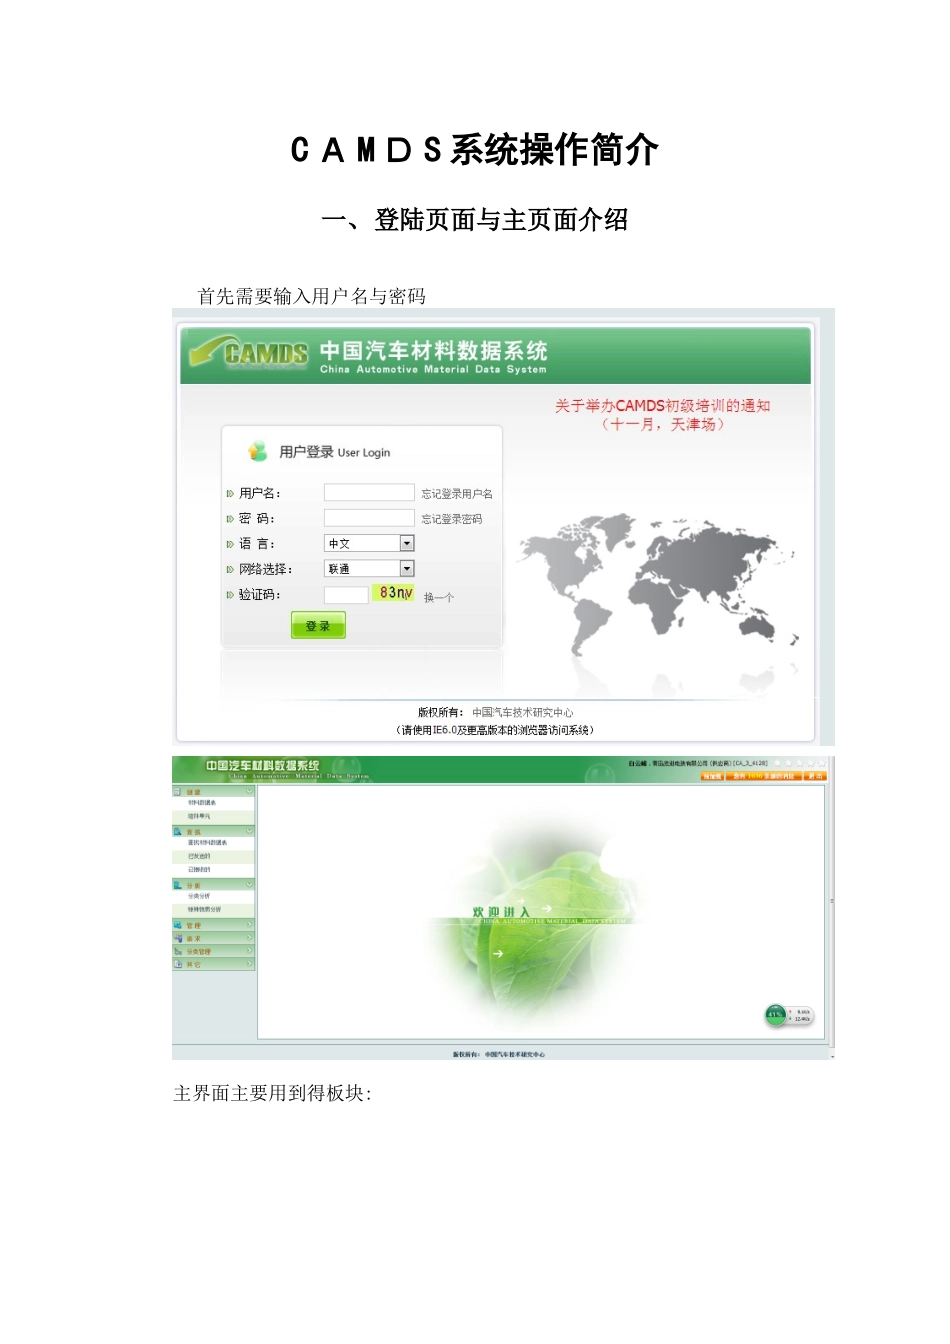Select 材料数据表 under 创建
Screen dimensions: 950x1344
click(x=202, y=802)
